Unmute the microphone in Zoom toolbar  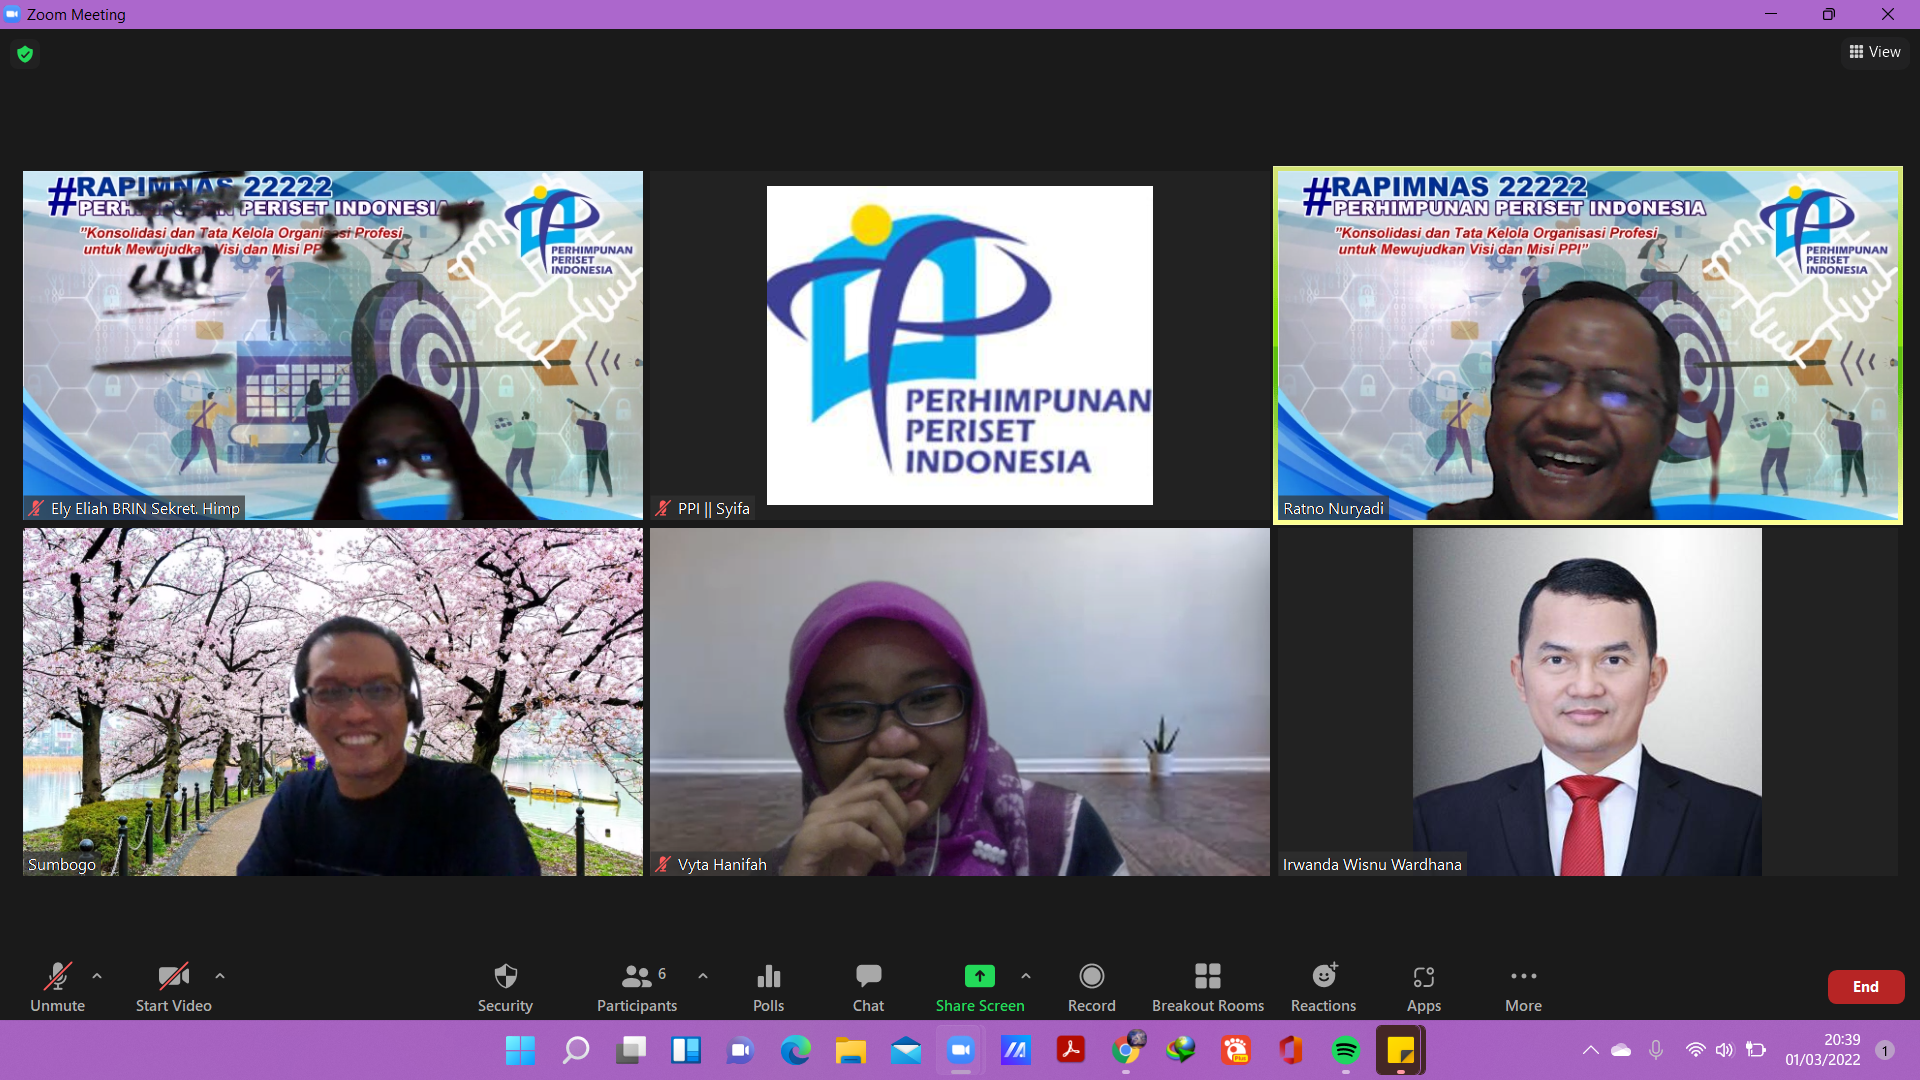click(x=57, y=987)
